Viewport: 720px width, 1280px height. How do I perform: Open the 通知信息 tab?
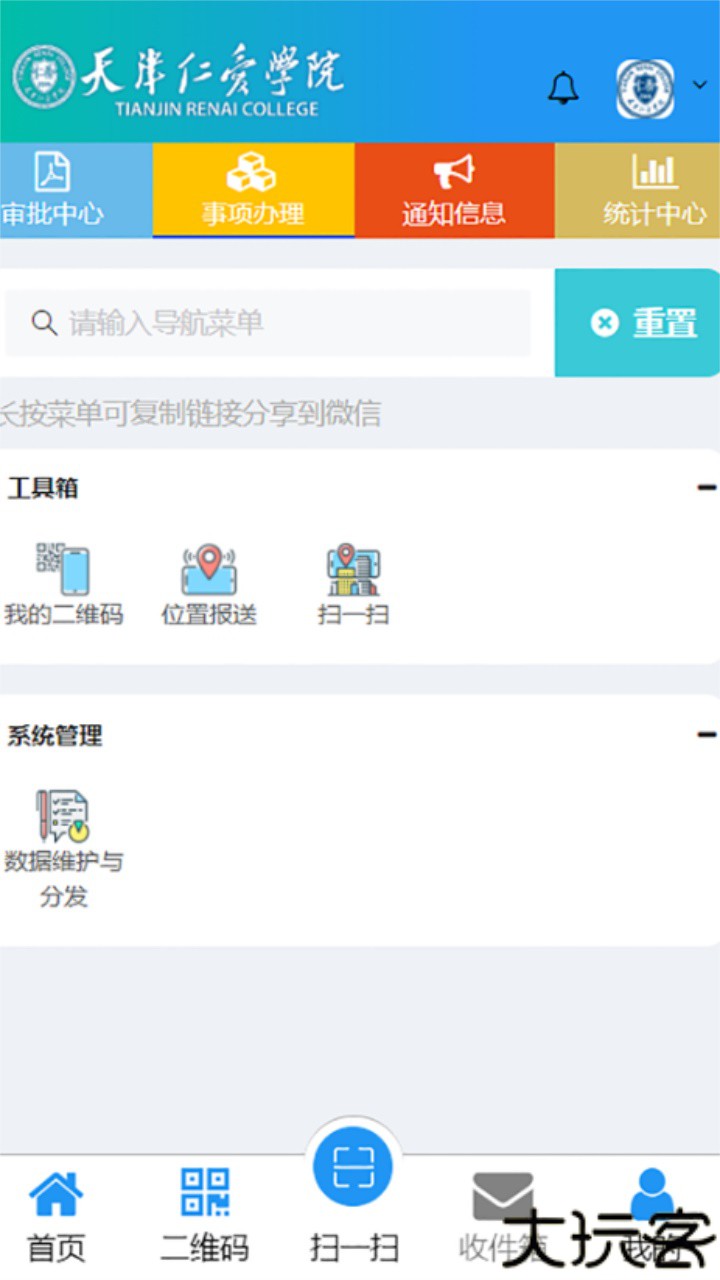(454, 190)
